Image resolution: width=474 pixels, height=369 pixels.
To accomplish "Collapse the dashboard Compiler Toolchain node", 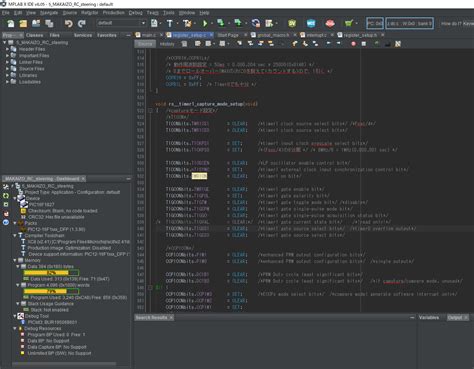I will (15, 235).
